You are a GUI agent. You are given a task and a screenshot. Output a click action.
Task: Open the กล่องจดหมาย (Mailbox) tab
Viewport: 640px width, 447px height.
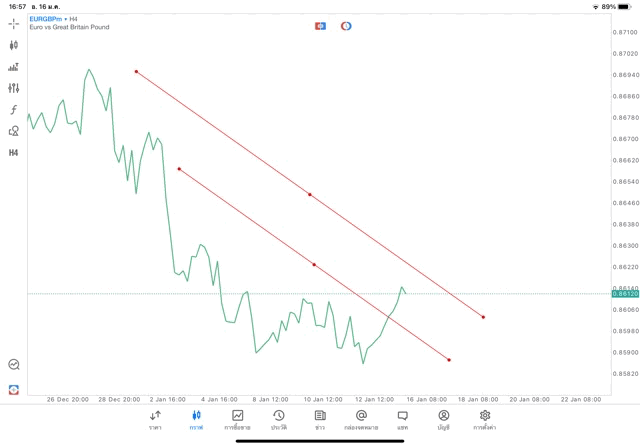(x=361, y=419)
